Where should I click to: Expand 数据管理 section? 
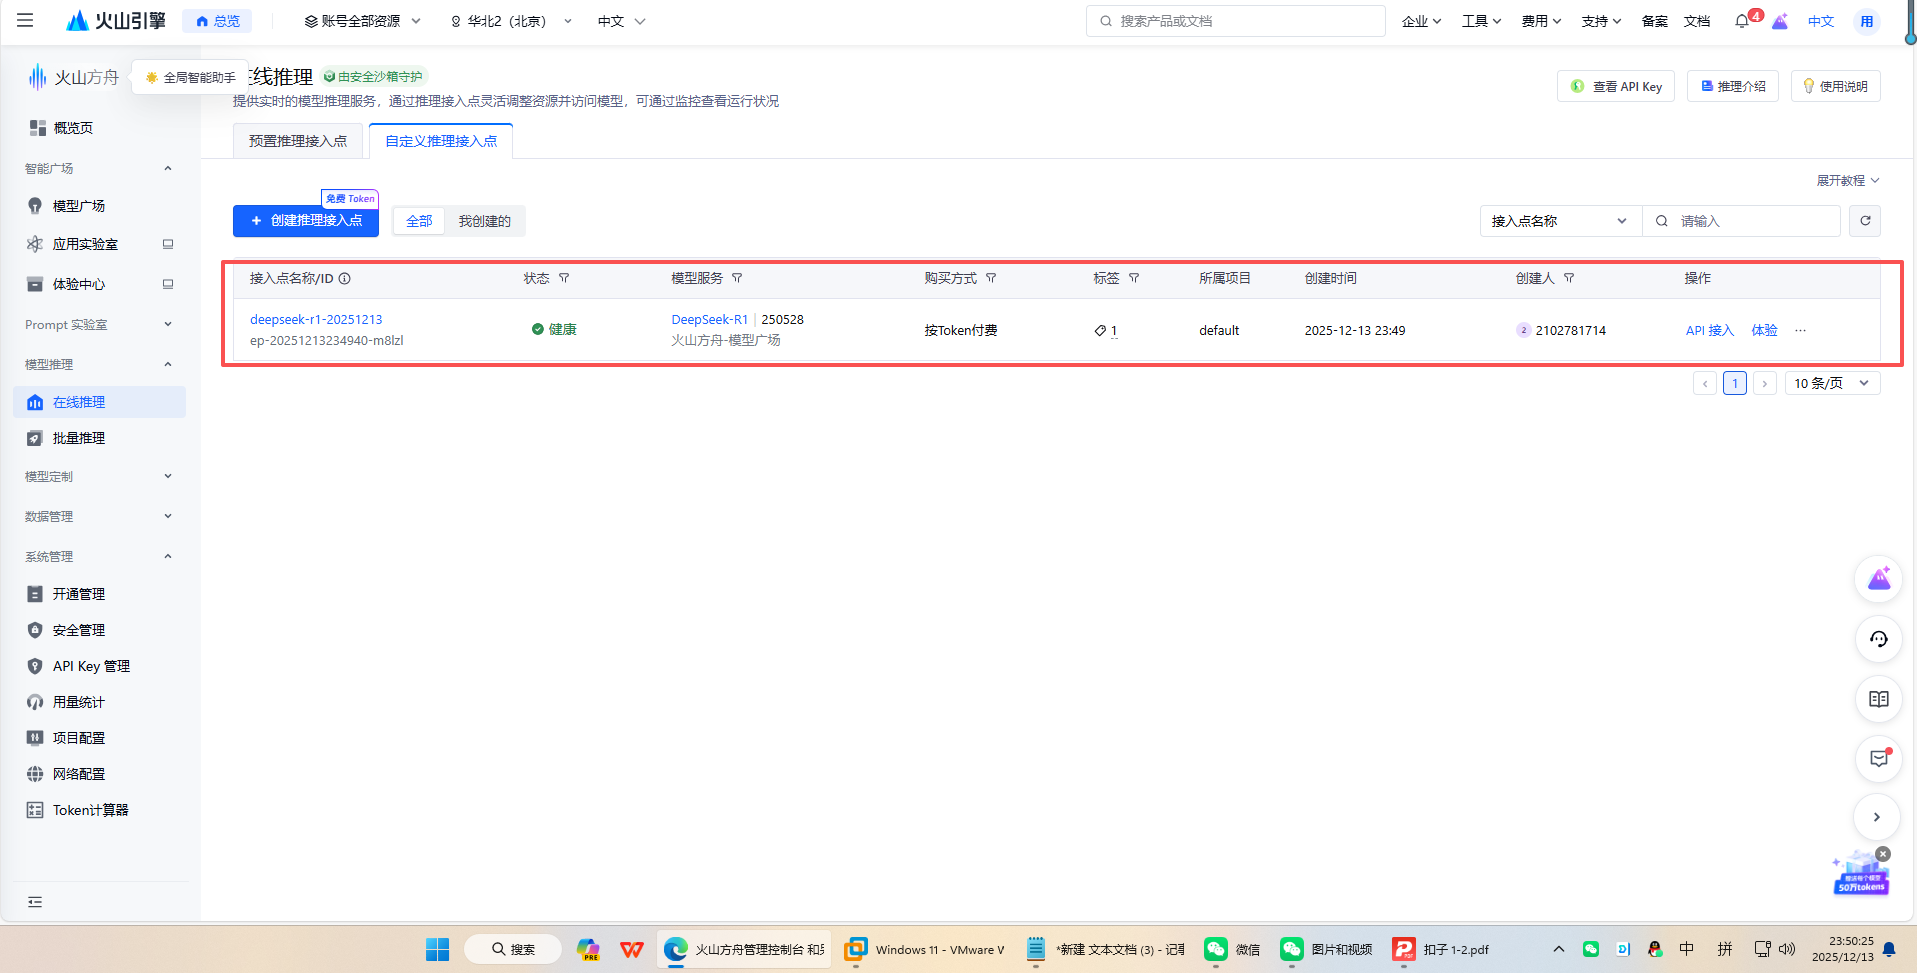click(x=168, y=516)
